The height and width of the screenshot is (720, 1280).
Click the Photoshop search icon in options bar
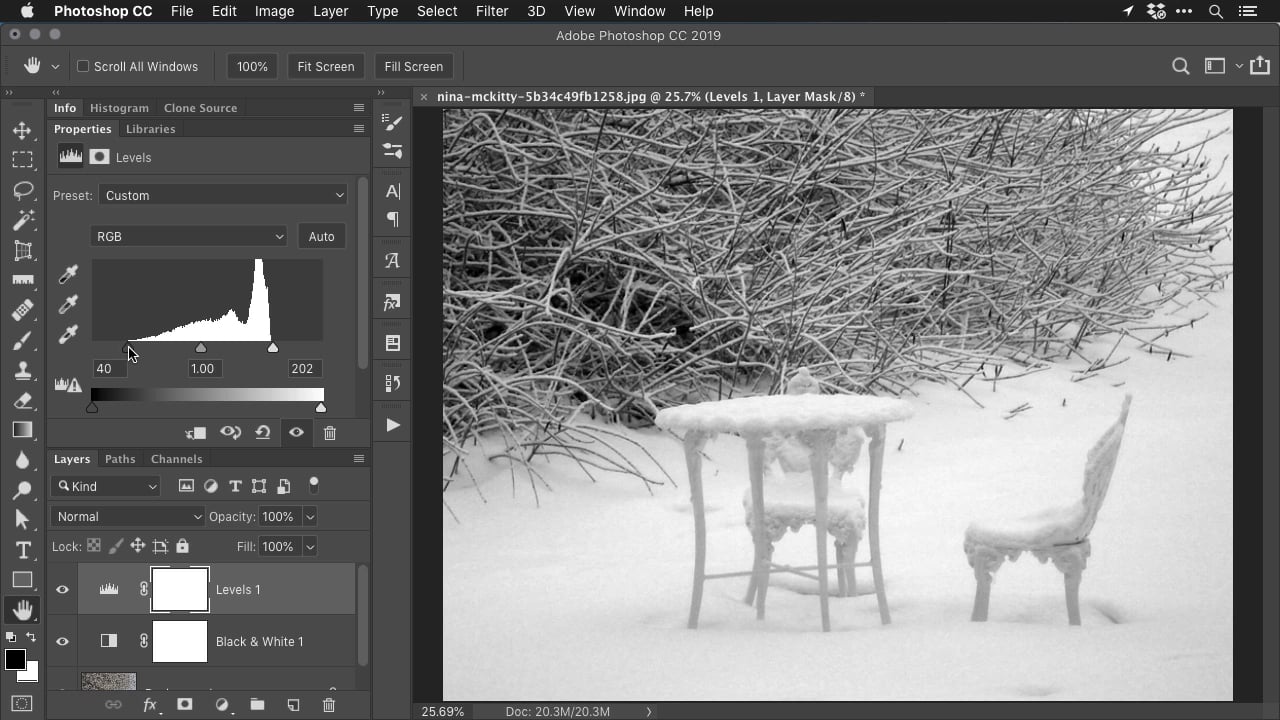[1181, 66]
